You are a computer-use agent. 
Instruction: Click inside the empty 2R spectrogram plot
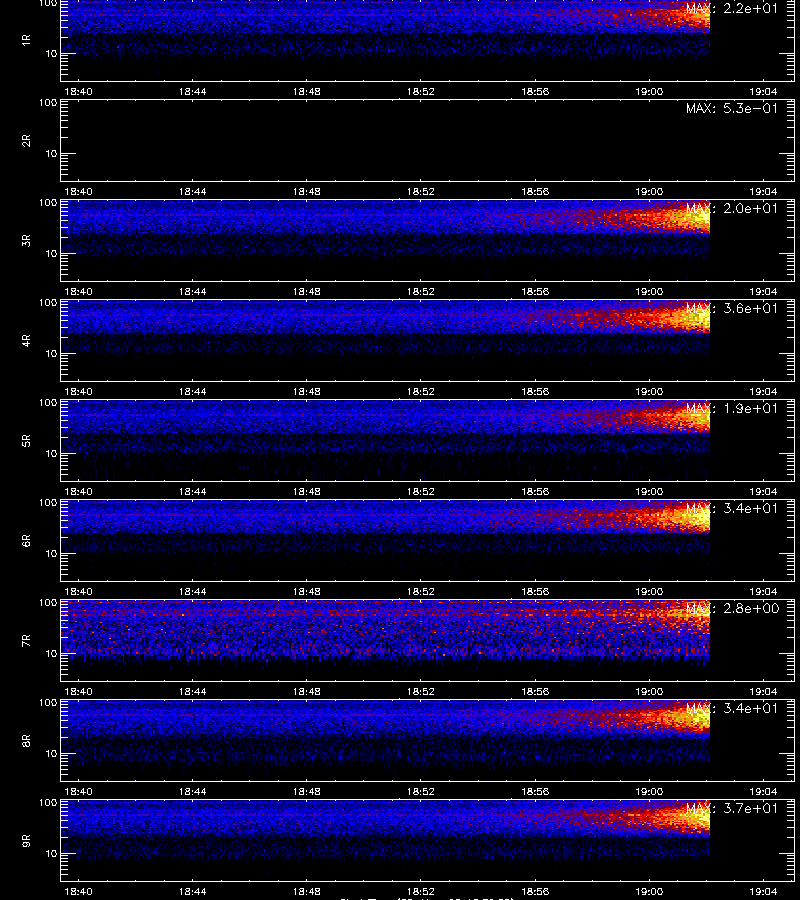coord(428,141)
